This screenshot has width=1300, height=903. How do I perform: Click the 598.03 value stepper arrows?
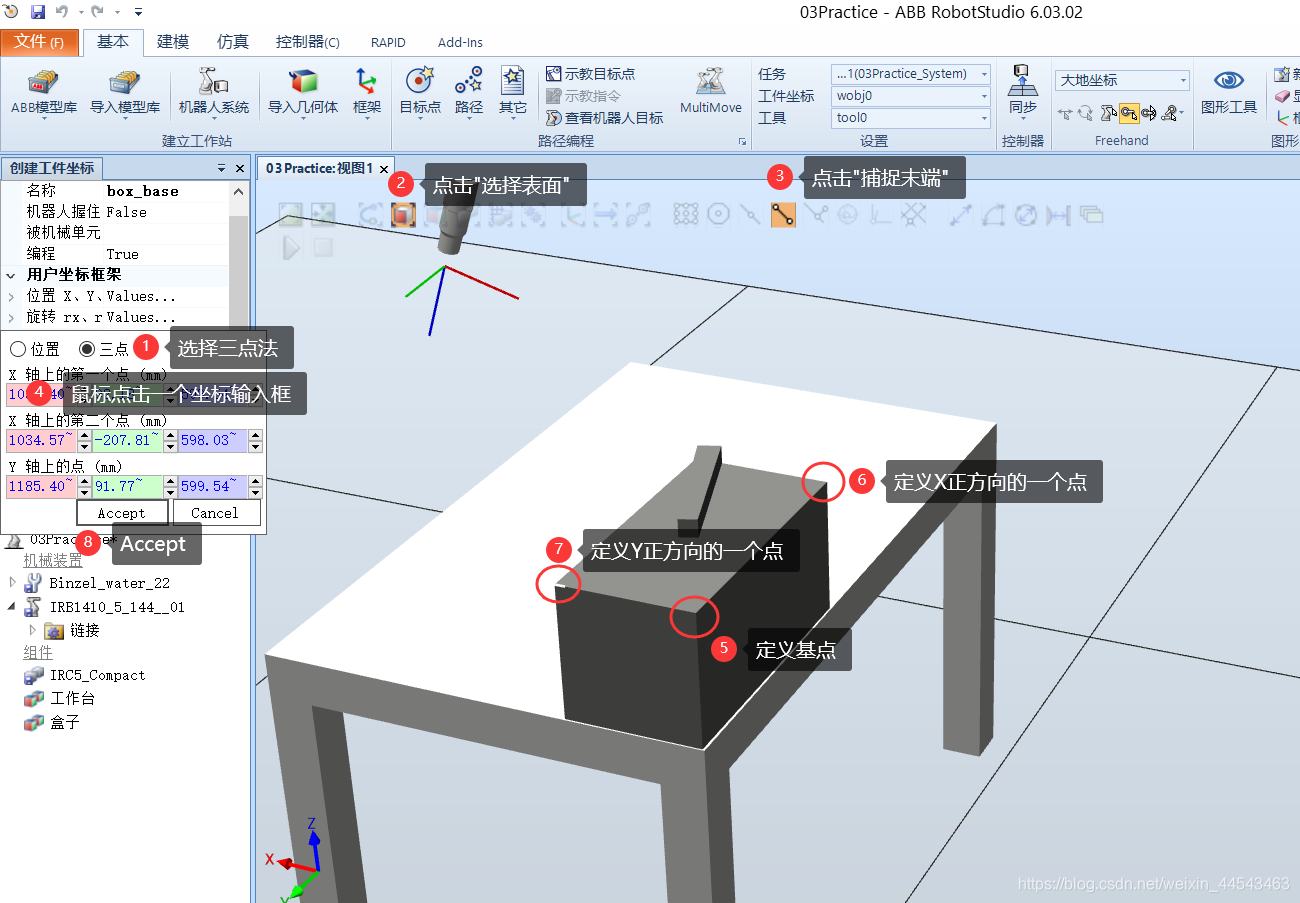pos(256,440)
